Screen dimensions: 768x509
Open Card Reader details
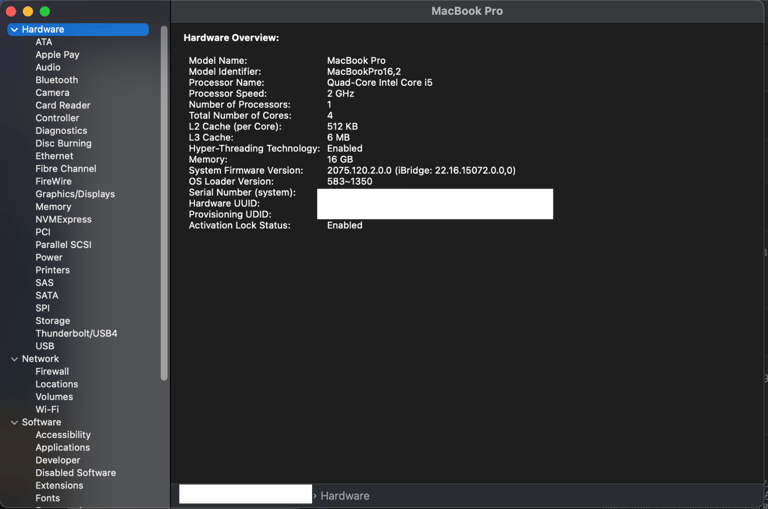[63, 105]
